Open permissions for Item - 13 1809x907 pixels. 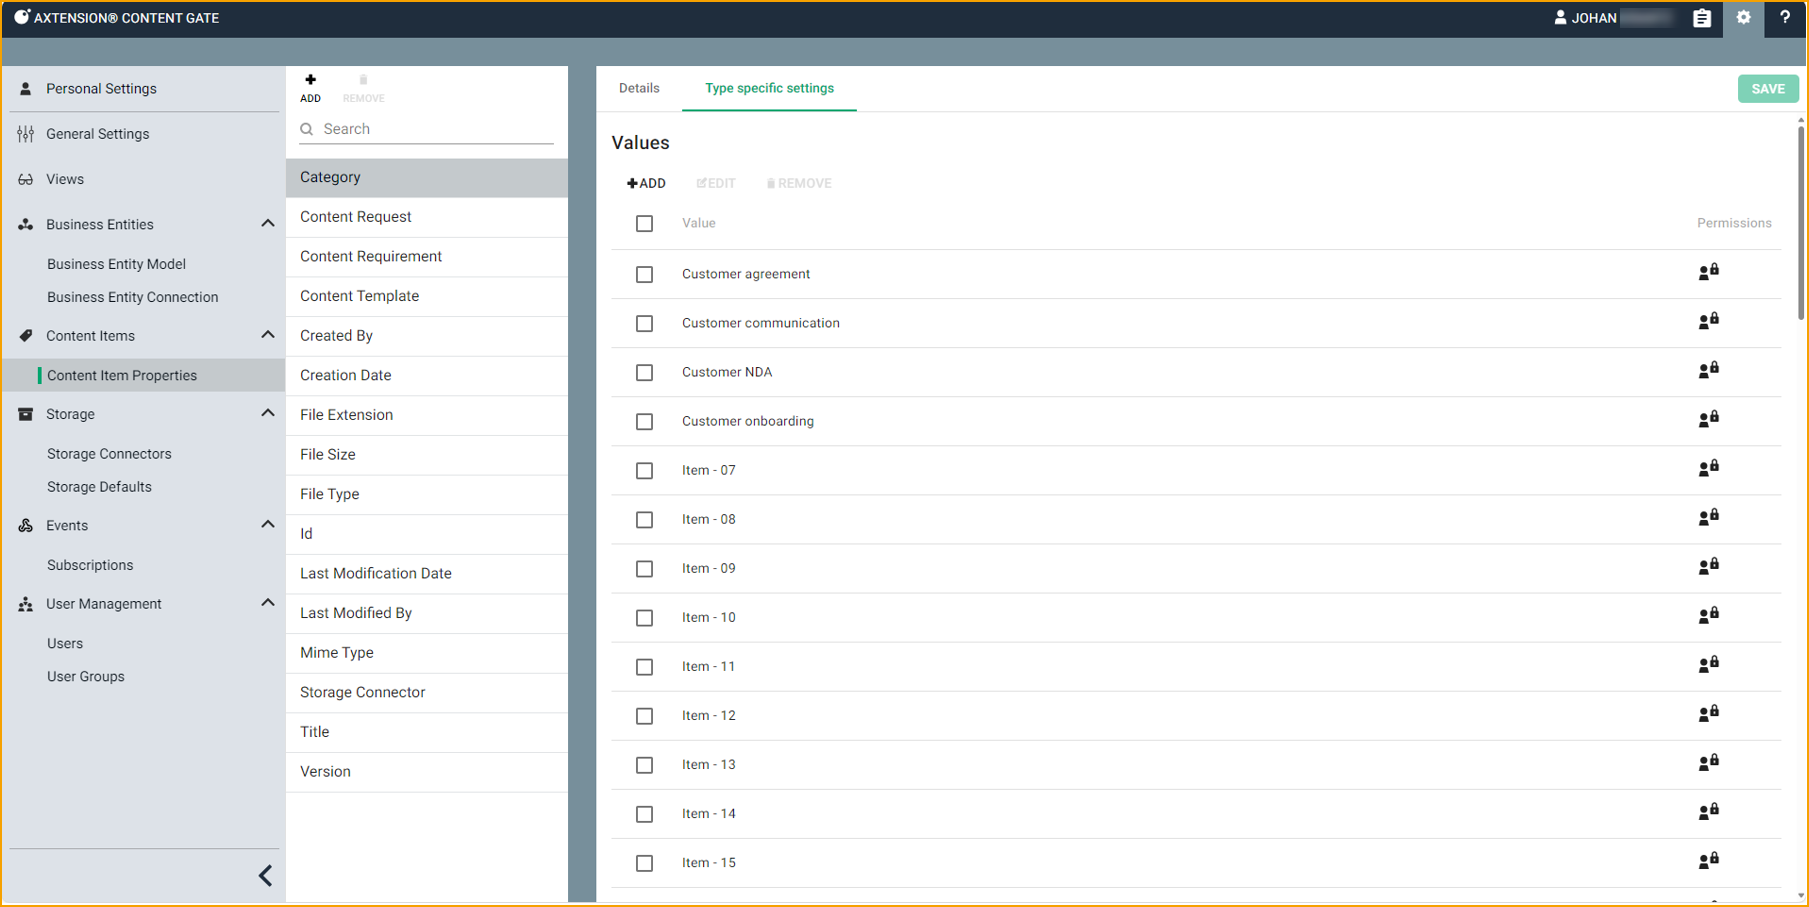1708,762
